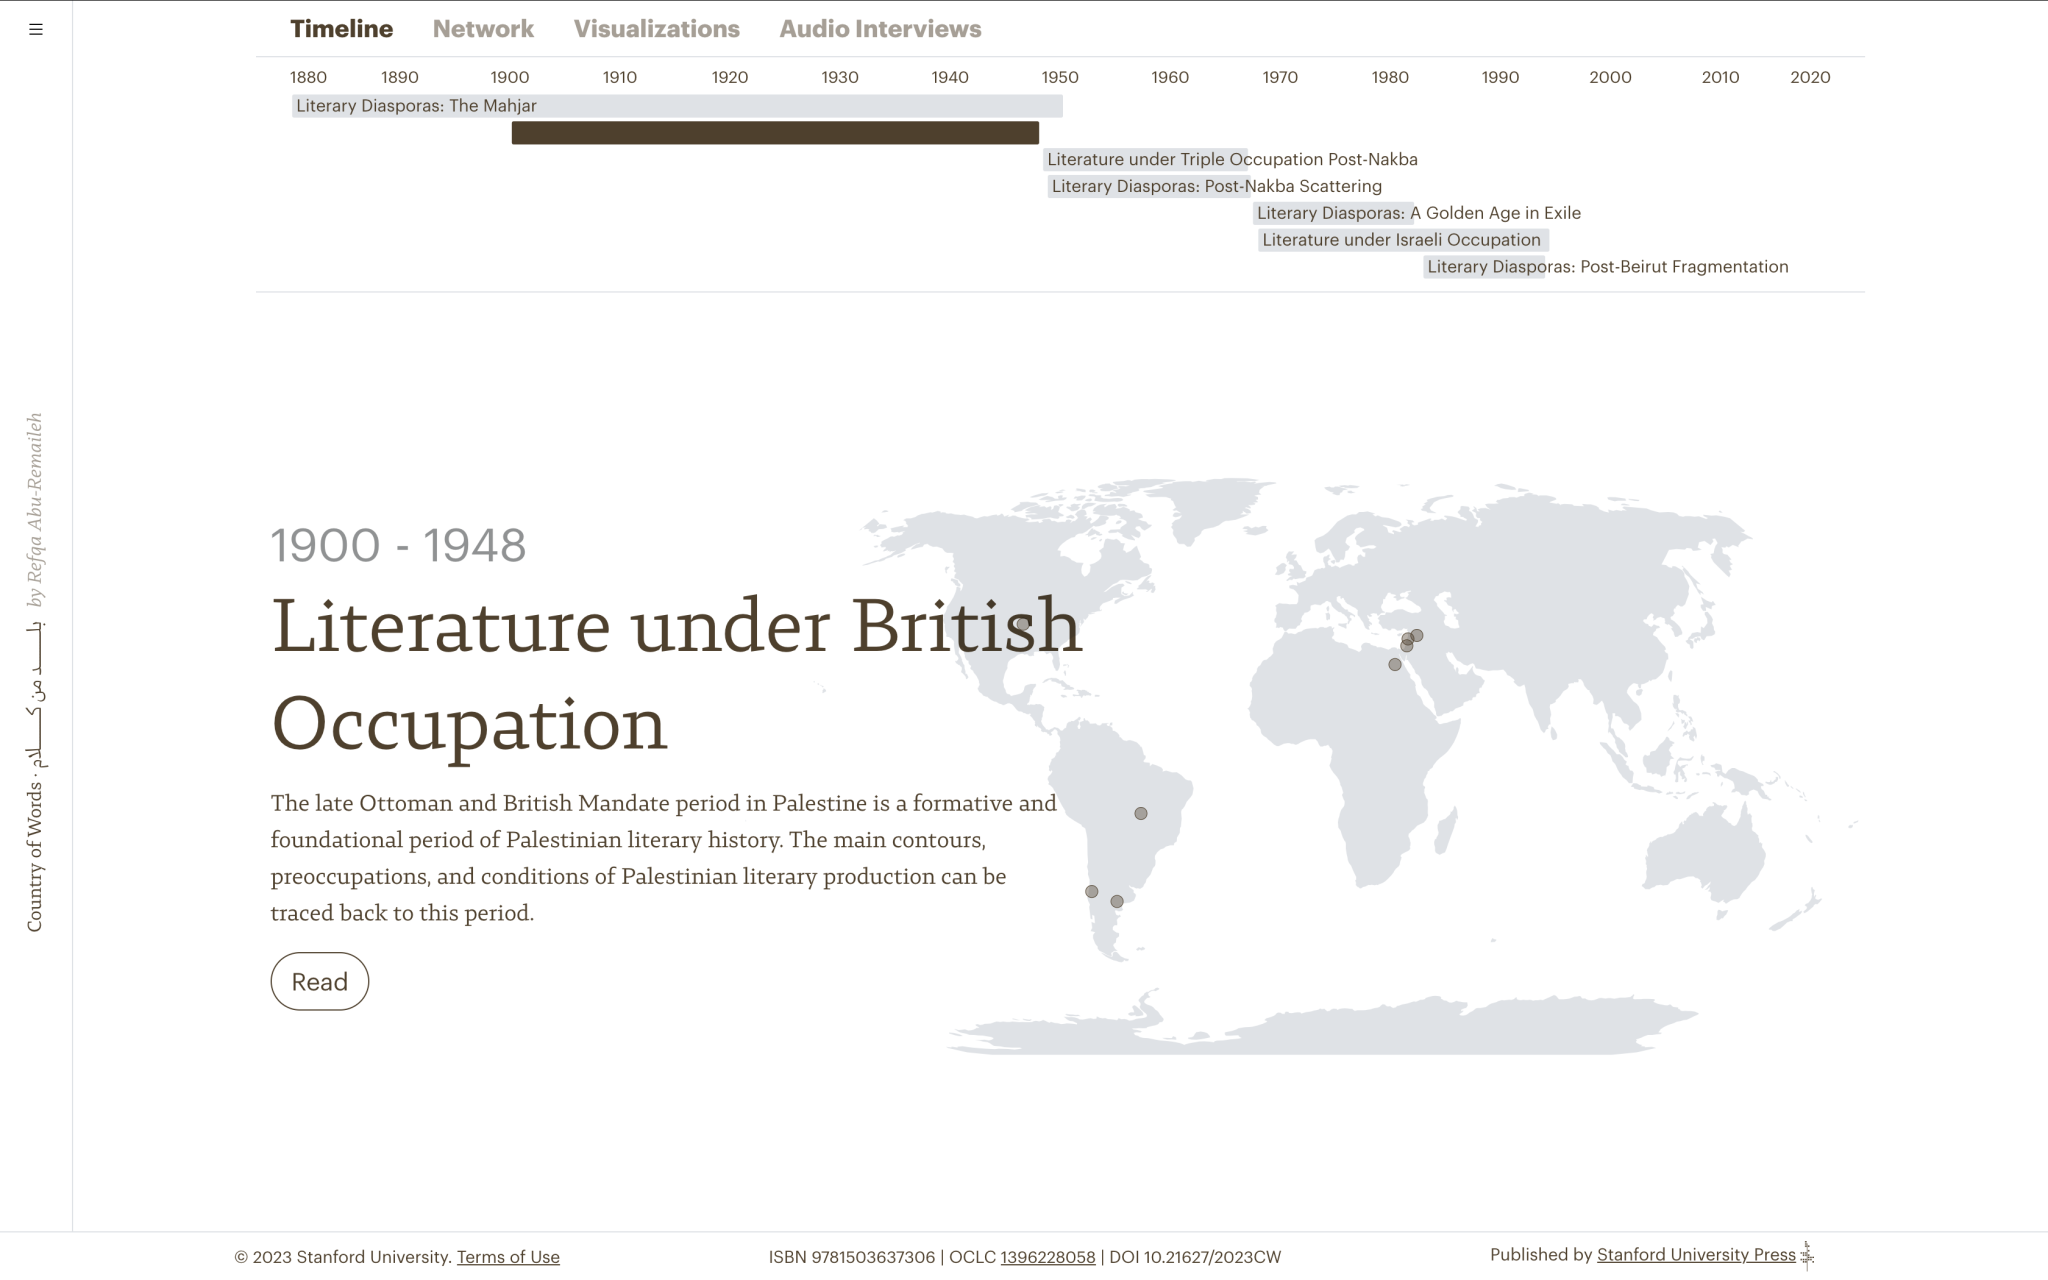The image size is (2048, 1280).
Task: Click the map dot in North America
Action: [x=1023, y=624]
